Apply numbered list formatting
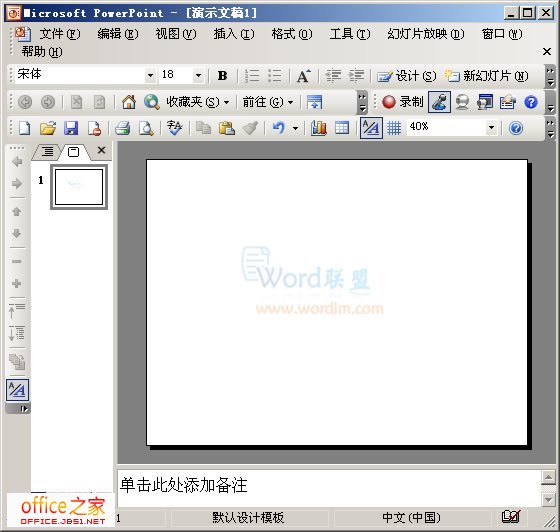The width and height of the screenshot is (560, 532). (x=252, y=76)
